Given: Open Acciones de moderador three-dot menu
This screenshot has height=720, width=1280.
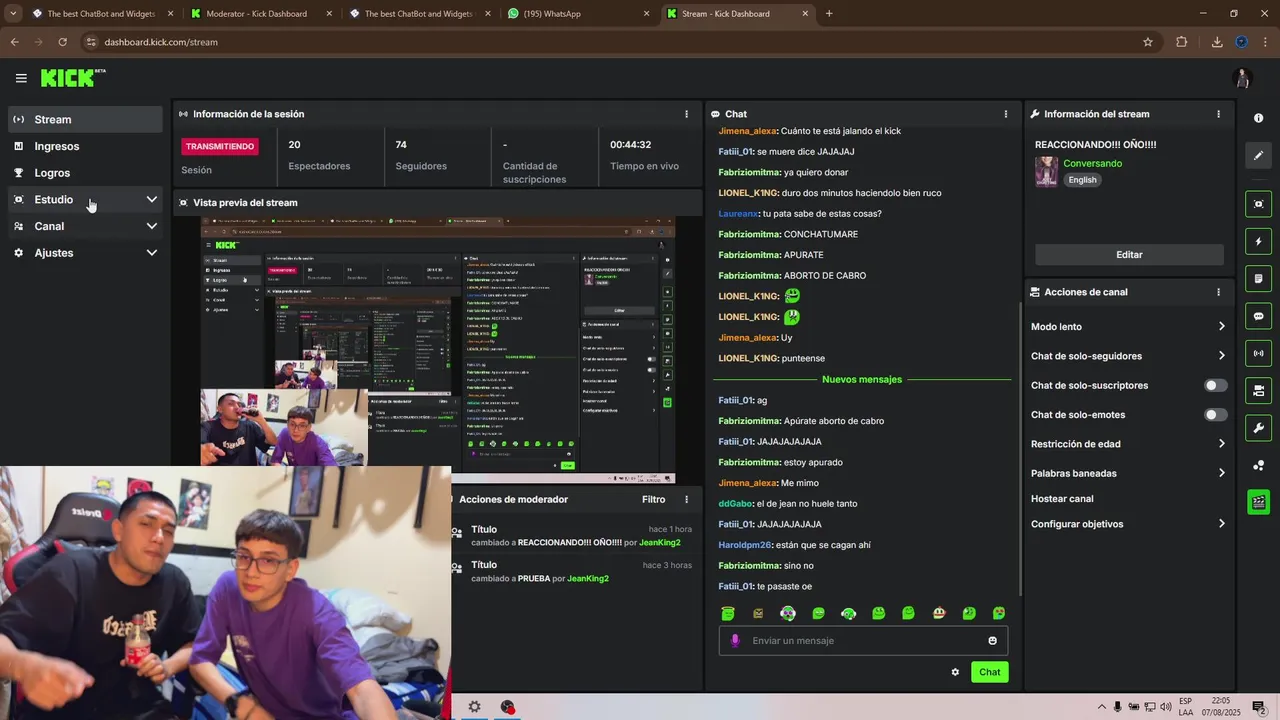Looking at the screenshot, I should coord(686,499).
